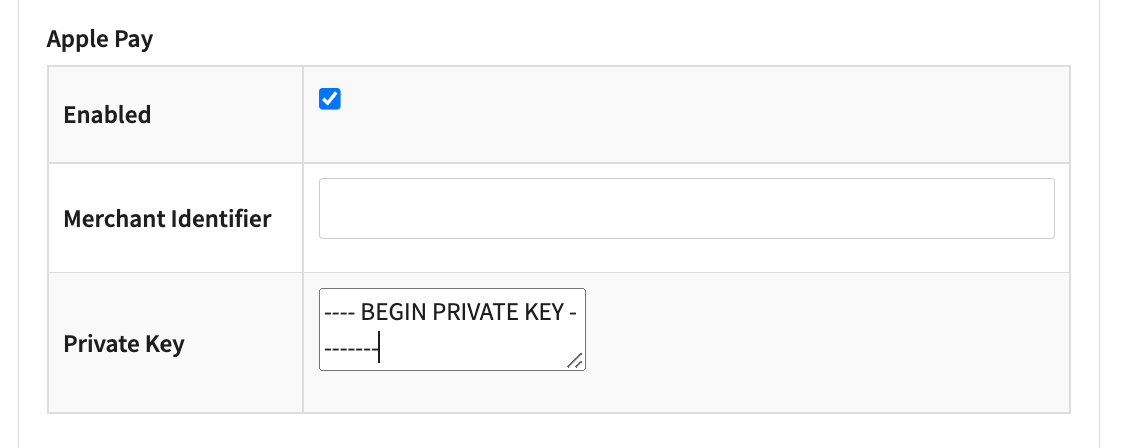Click the word Private in the row label
This screenshot has width=1124, height=448.
pyautogui.click(x=95, y=344)
